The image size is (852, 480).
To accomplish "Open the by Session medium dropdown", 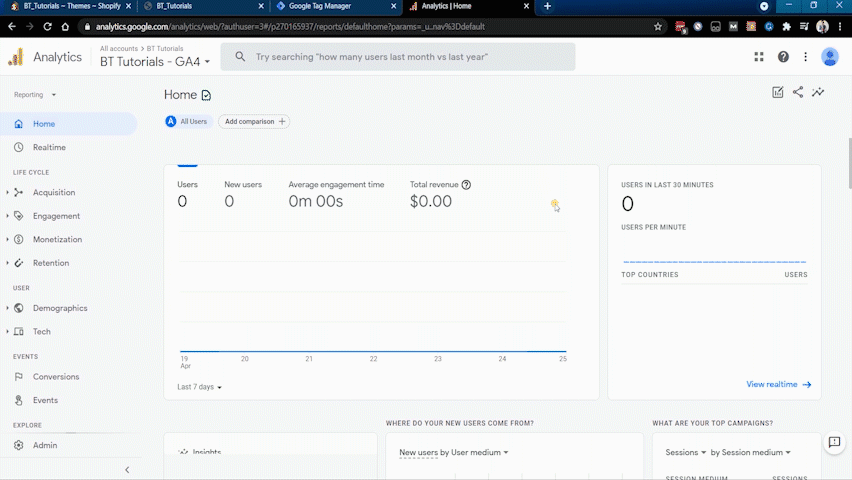I will point(750,452).
